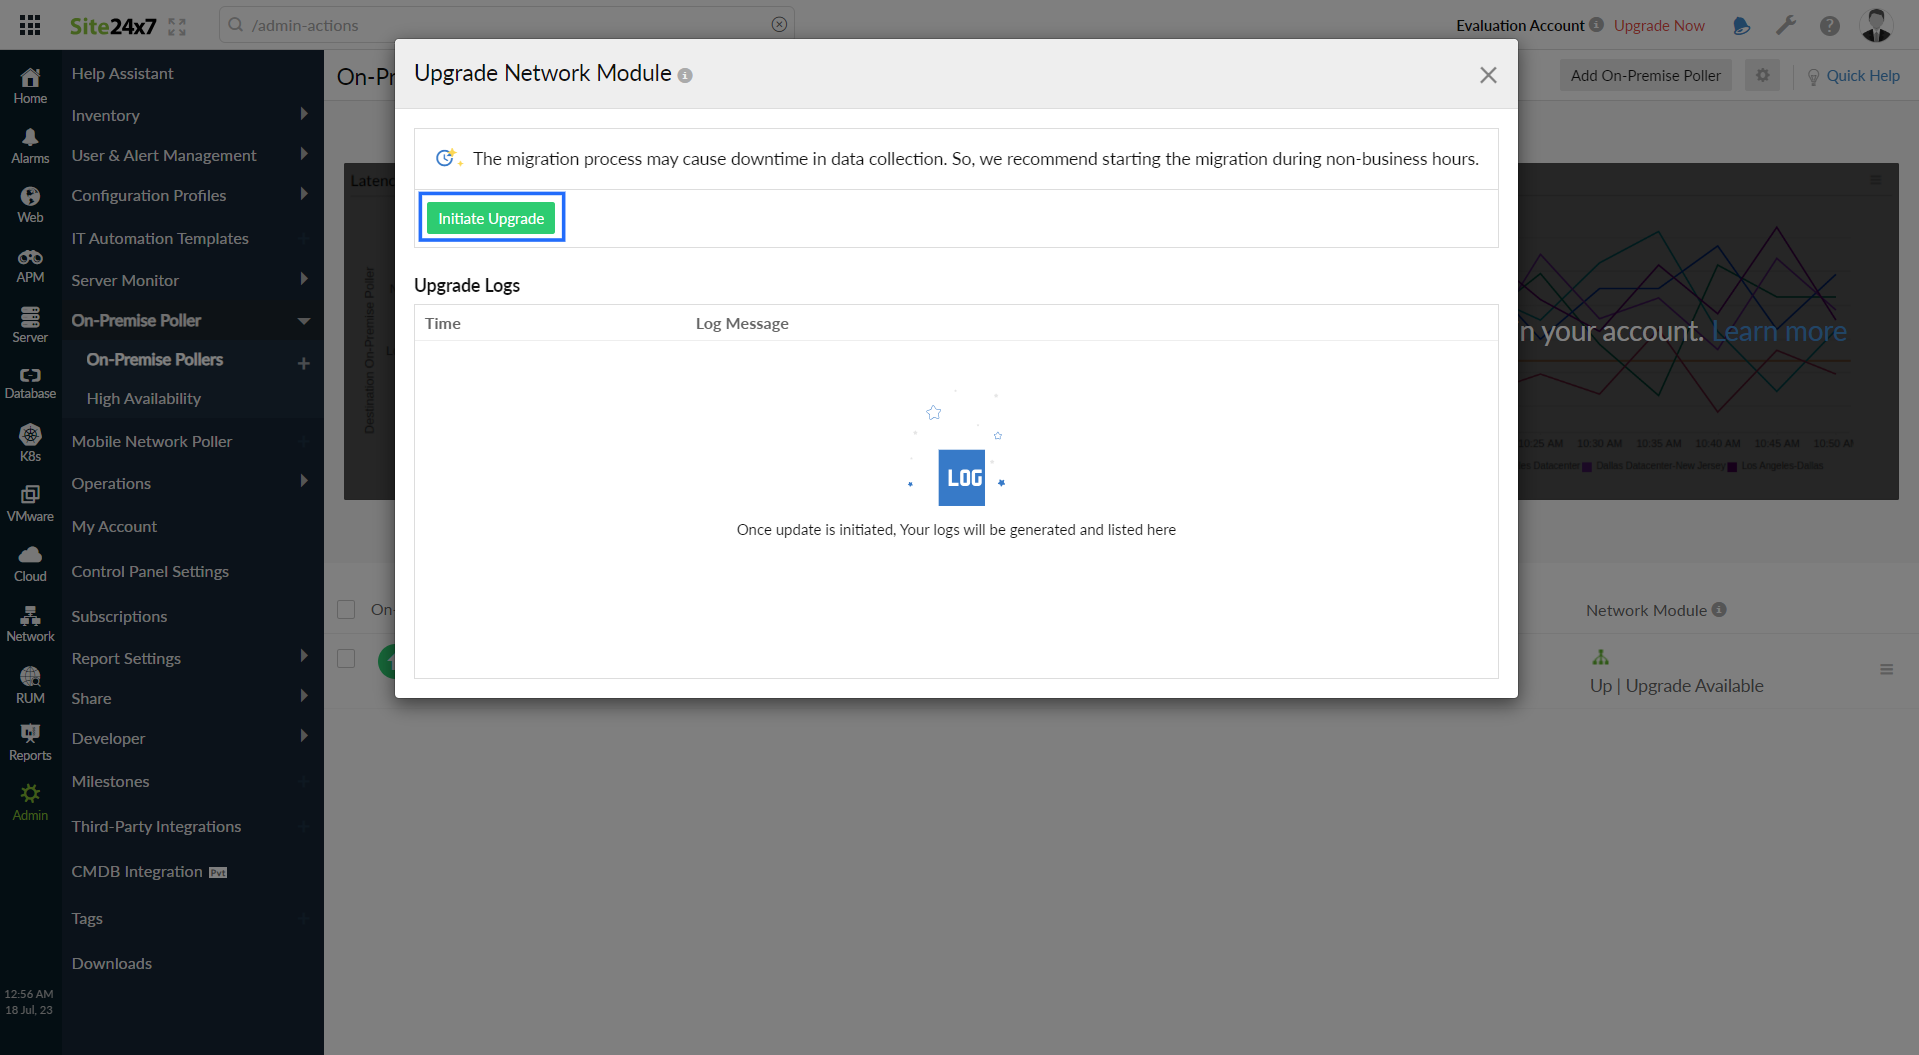Close the Upgrade Network Module dialog
Viewport: 1919px width, 1055px height.
1487,75
